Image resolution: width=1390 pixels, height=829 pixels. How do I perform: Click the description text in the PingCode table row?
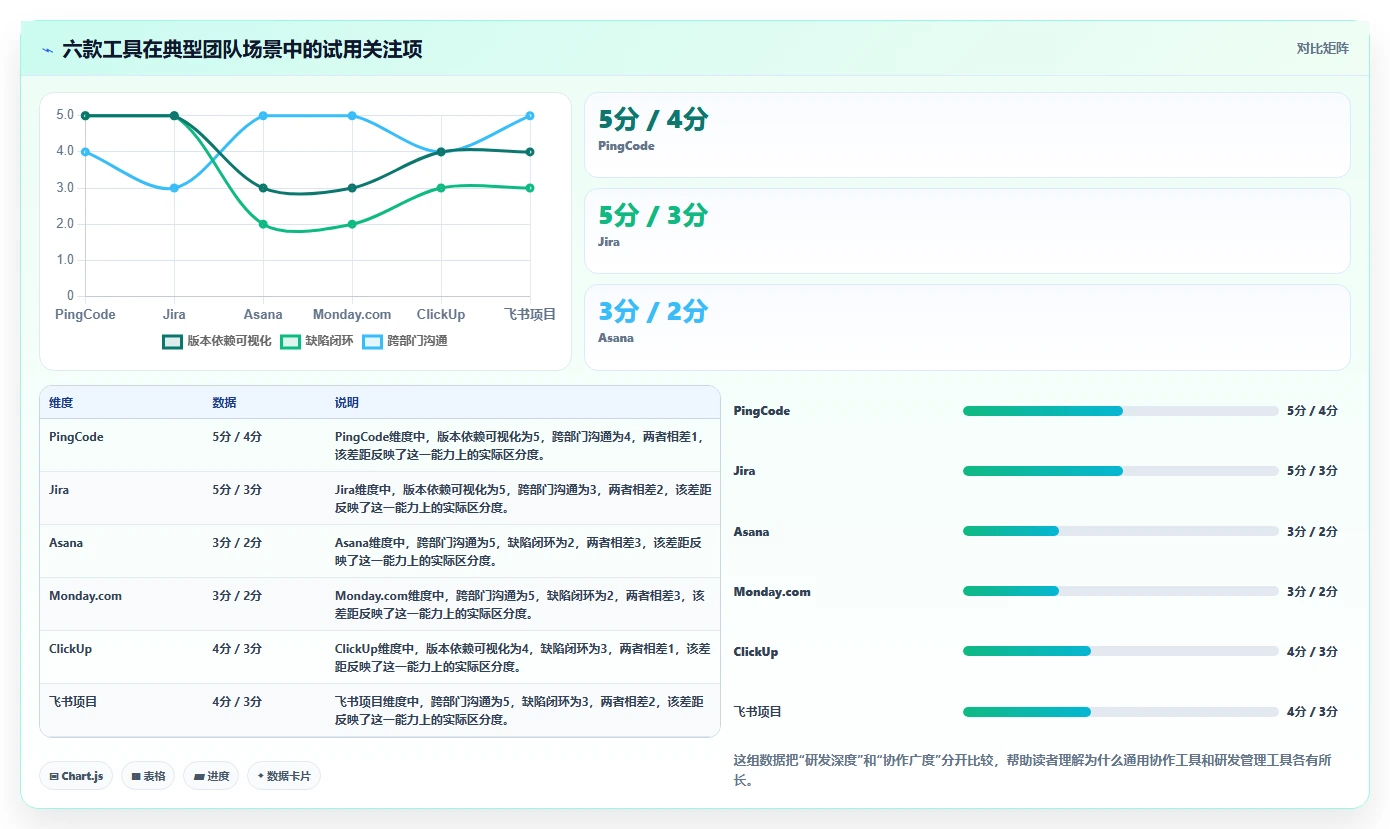[520, 445]
